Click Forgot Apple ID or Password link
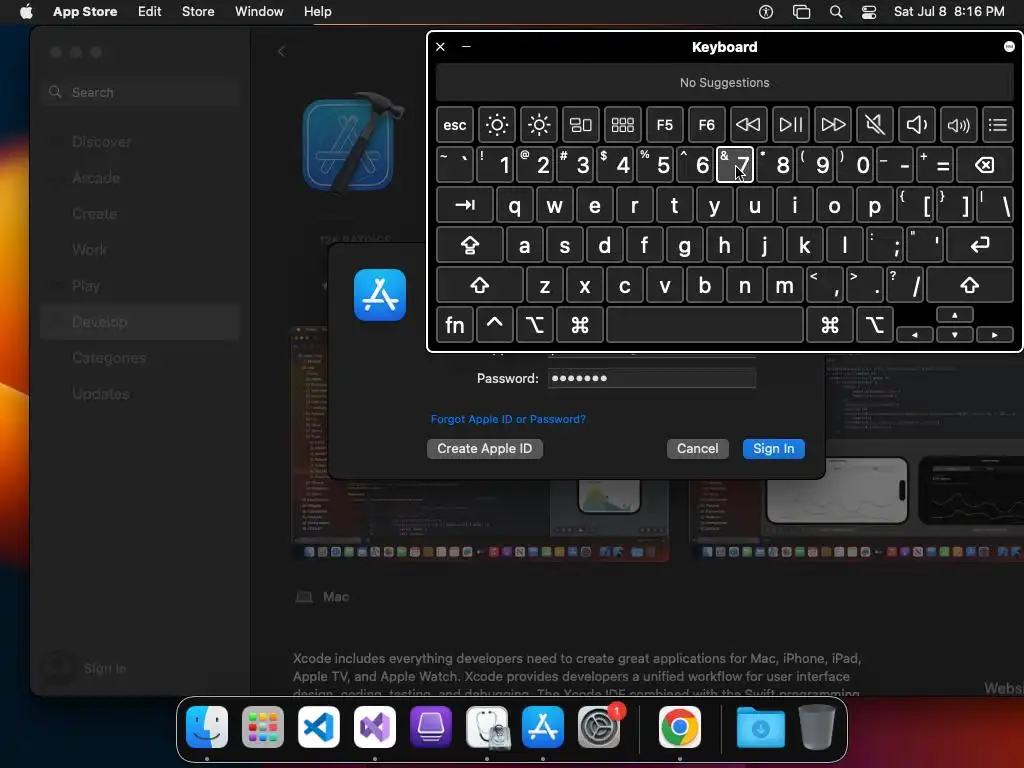Image resolution: width=1024 pixels, height=768 pixels. click(x=508, y=419)
